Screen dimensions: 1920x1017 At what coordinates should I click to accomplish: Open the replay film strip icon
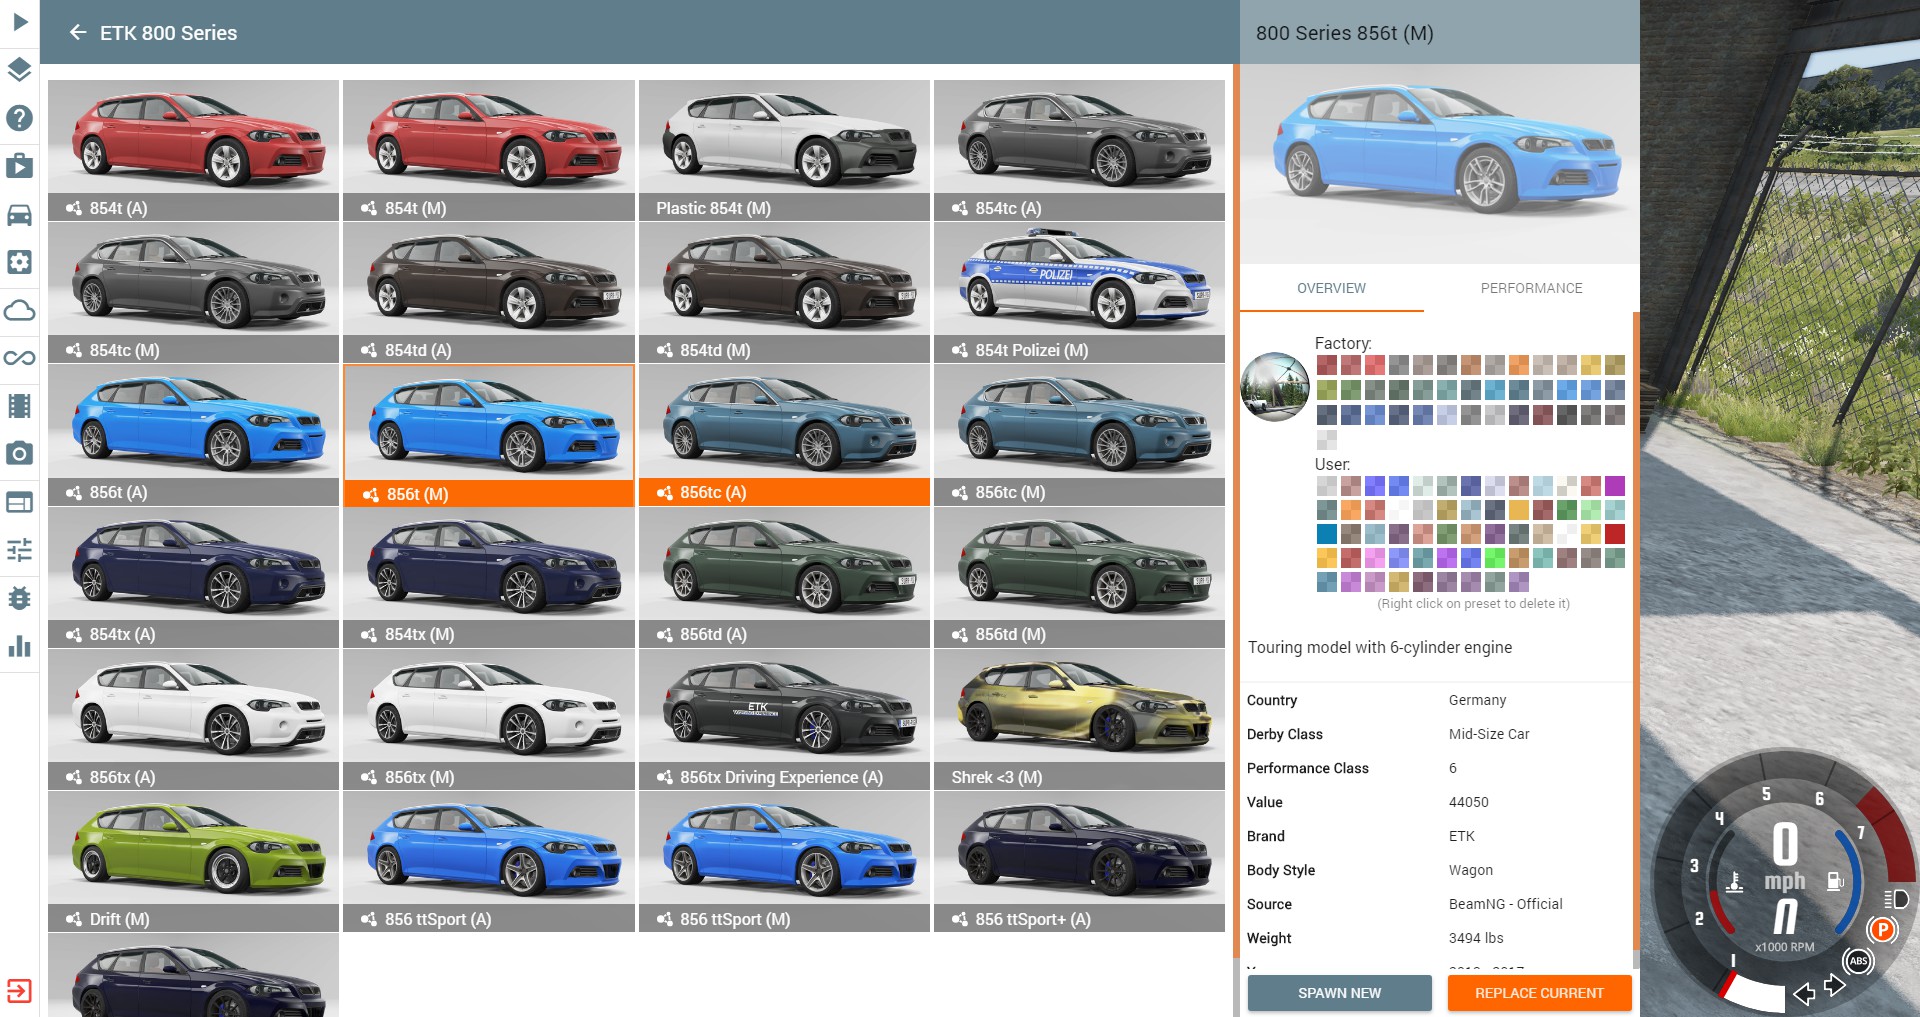(19, 406)
